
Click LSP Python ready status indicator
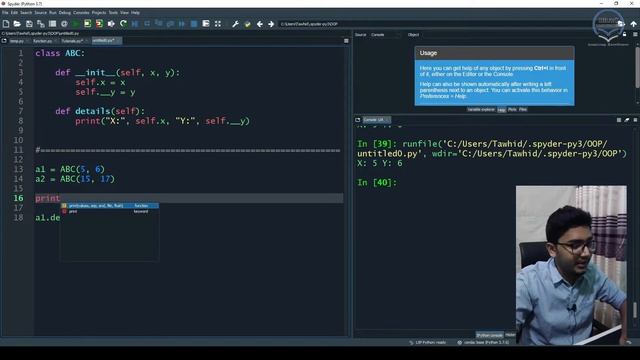pos(427,342)
